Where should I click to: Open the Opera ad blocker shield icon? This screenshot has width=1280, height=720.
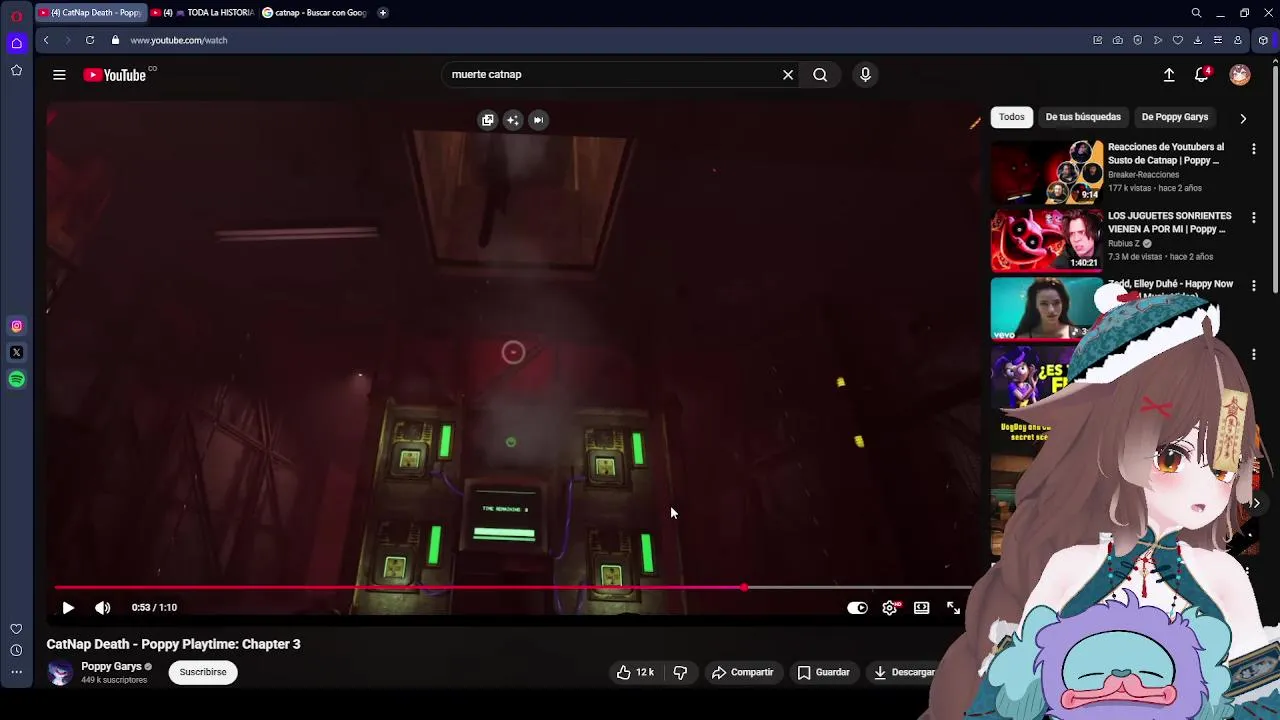pos(1137,40)
